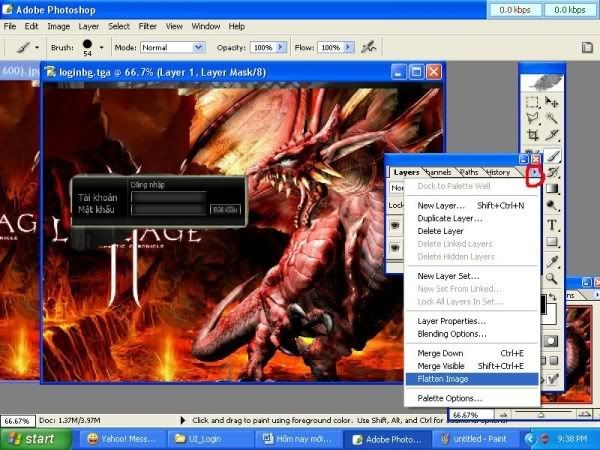This screenshot has width=600, height=450.
Task: Choose New Layer Set…
Action: (472, 276)
